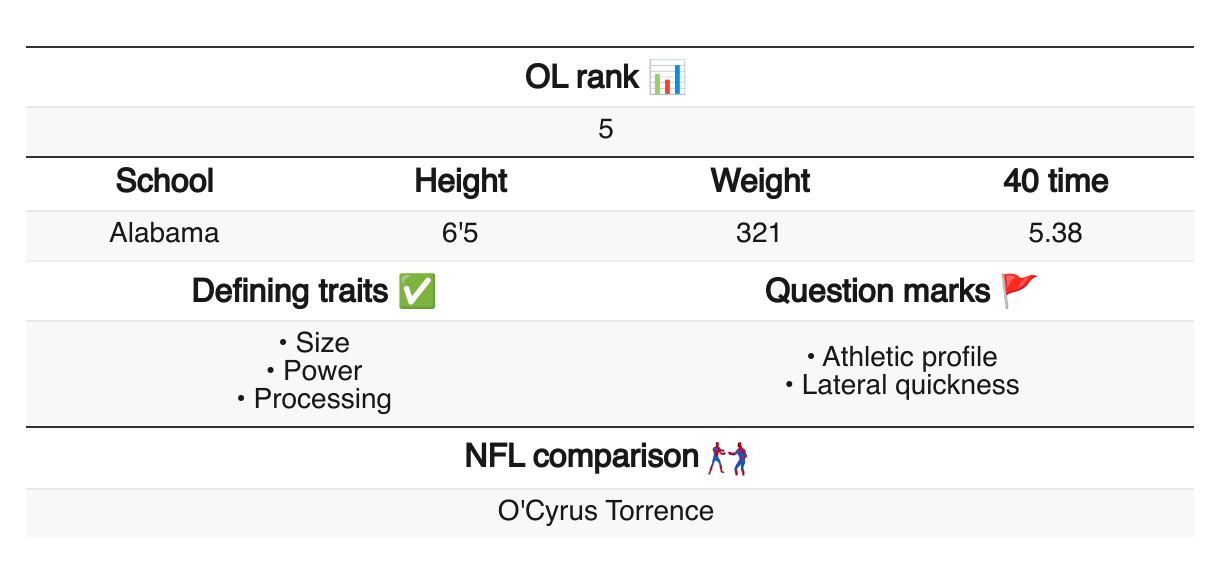This screenshot has height=566, width=1220.
Task: Click the O'Cyrus Torrence comparison name
Action: (606, 511)
